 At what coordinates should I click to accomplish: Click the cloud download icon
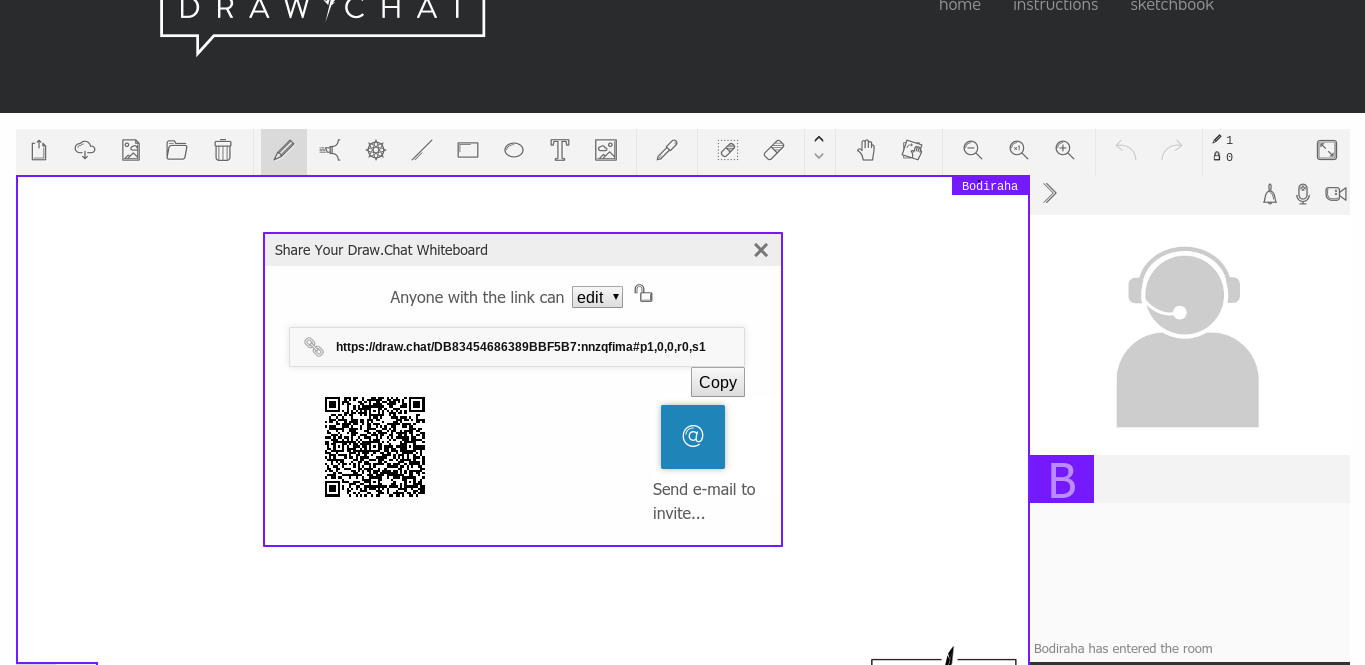[x=85, y=150]
